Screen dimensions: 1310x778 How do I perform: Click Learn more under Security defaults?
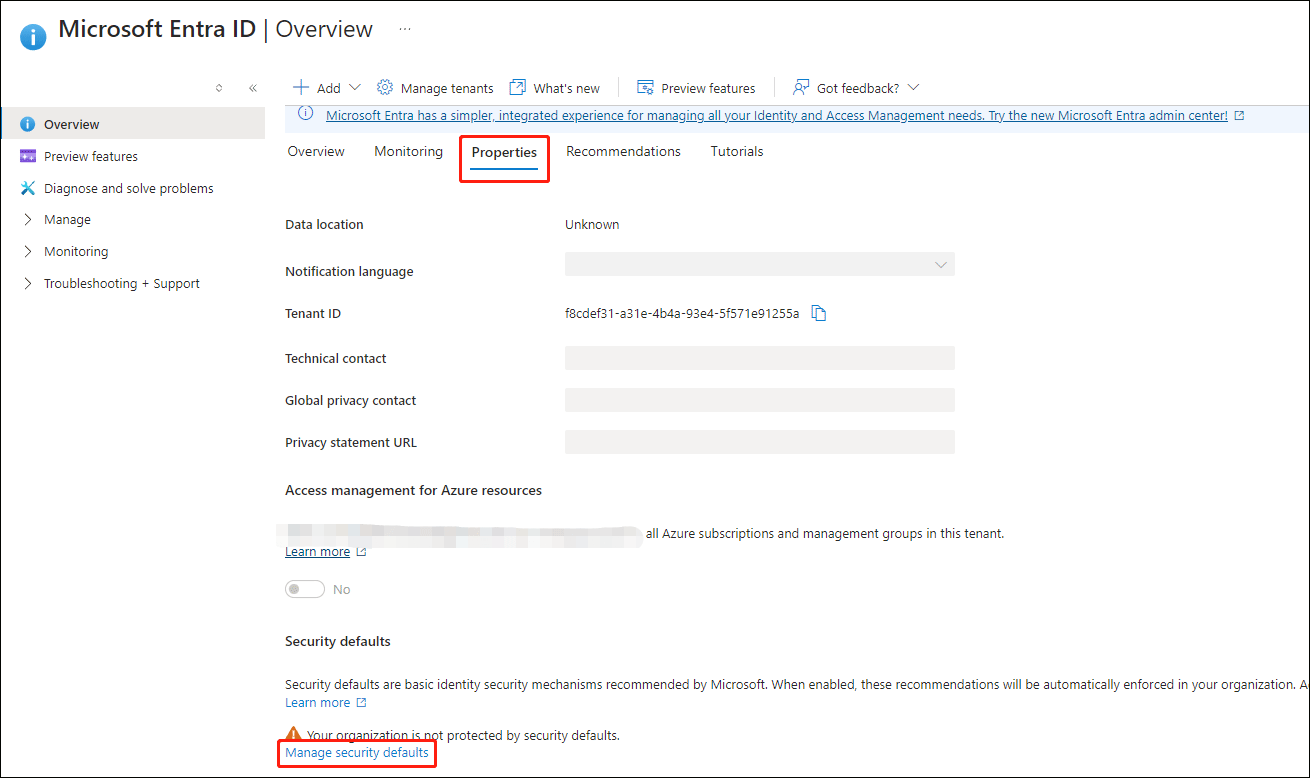pyautogui.click(x=317, y=703)
